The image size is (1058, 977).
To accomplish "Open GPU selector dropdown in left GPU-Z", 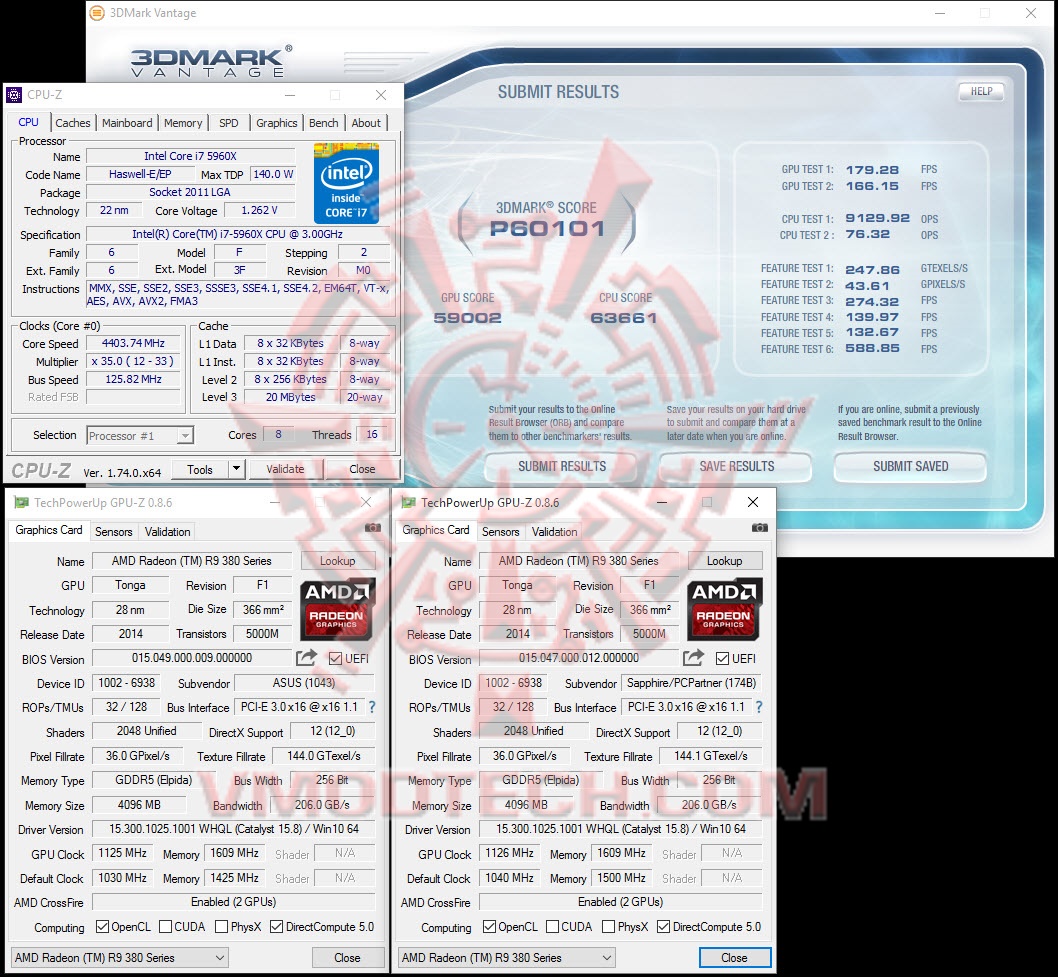I will coord(120,957).
